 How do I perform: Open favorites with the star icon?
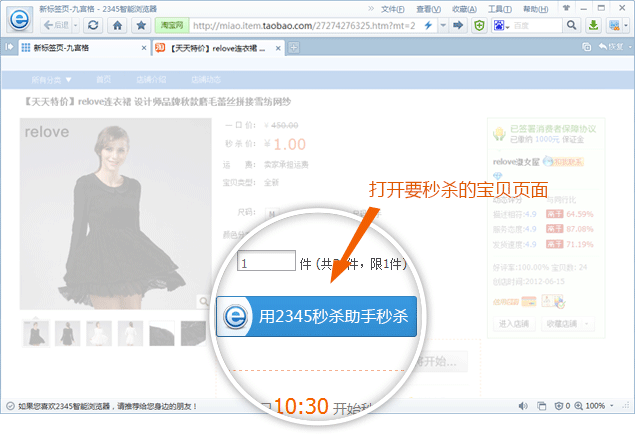pos(141,26)
